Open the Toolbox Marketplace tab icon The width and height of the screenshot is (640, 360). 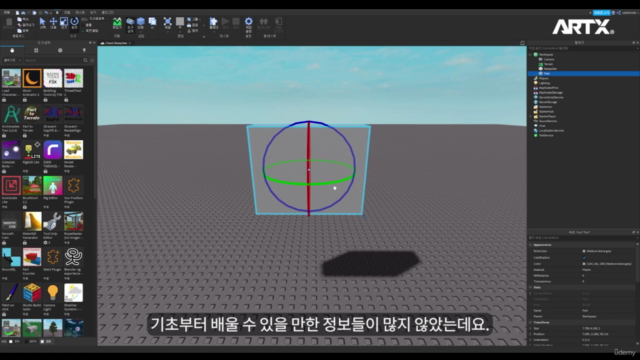12,50
